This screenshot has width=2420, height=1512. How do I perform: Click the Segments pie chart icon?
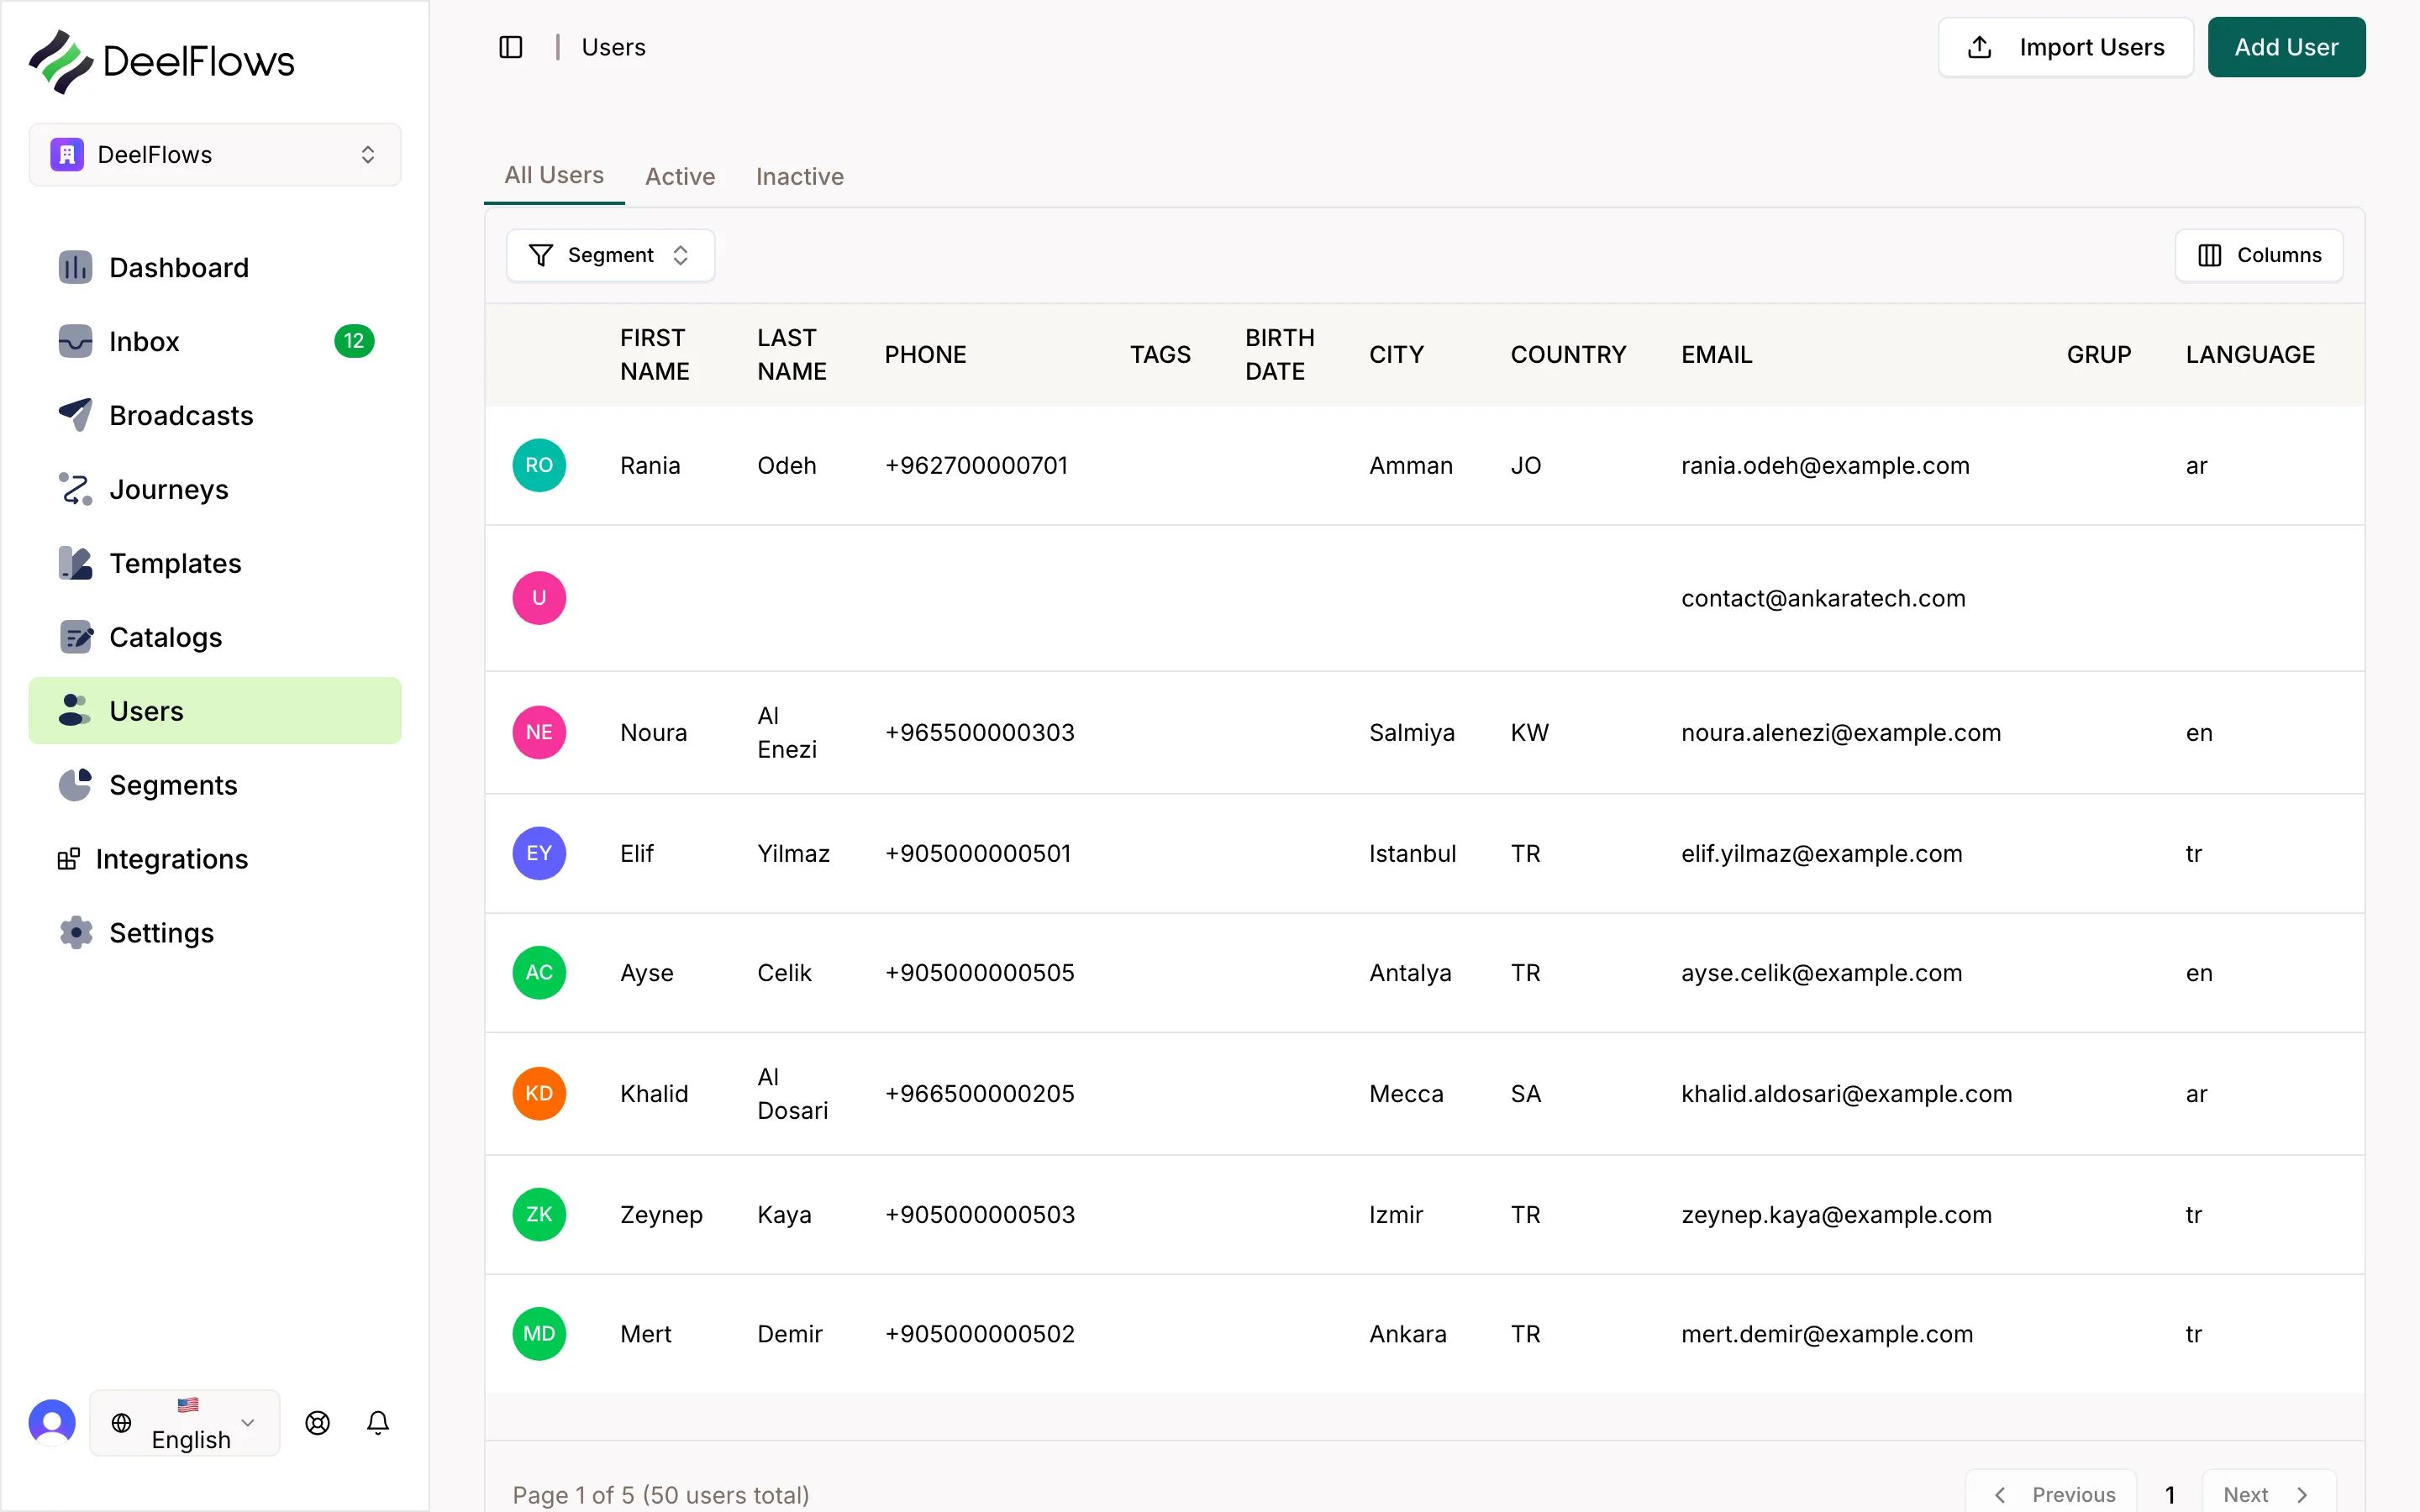coord(75,785)
